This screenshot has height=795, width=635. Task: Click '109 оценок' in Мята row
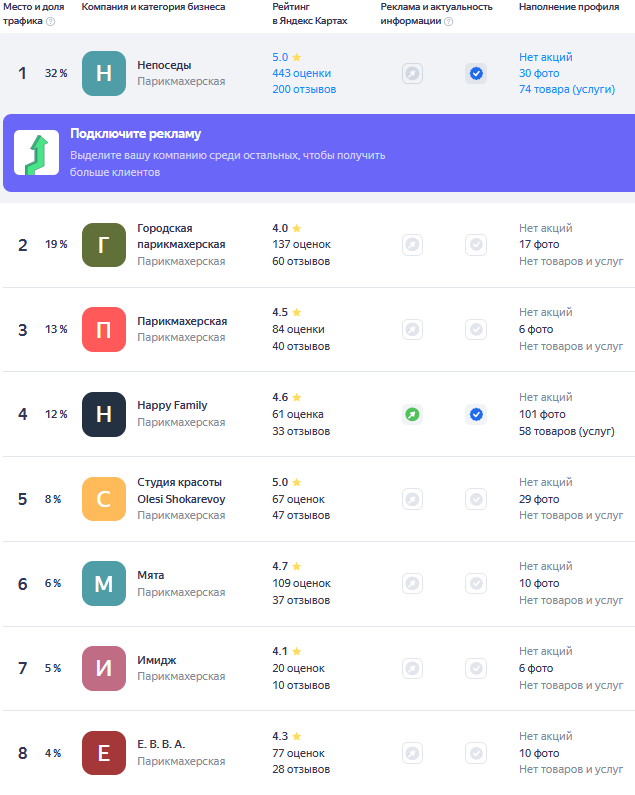pos(301,583)
